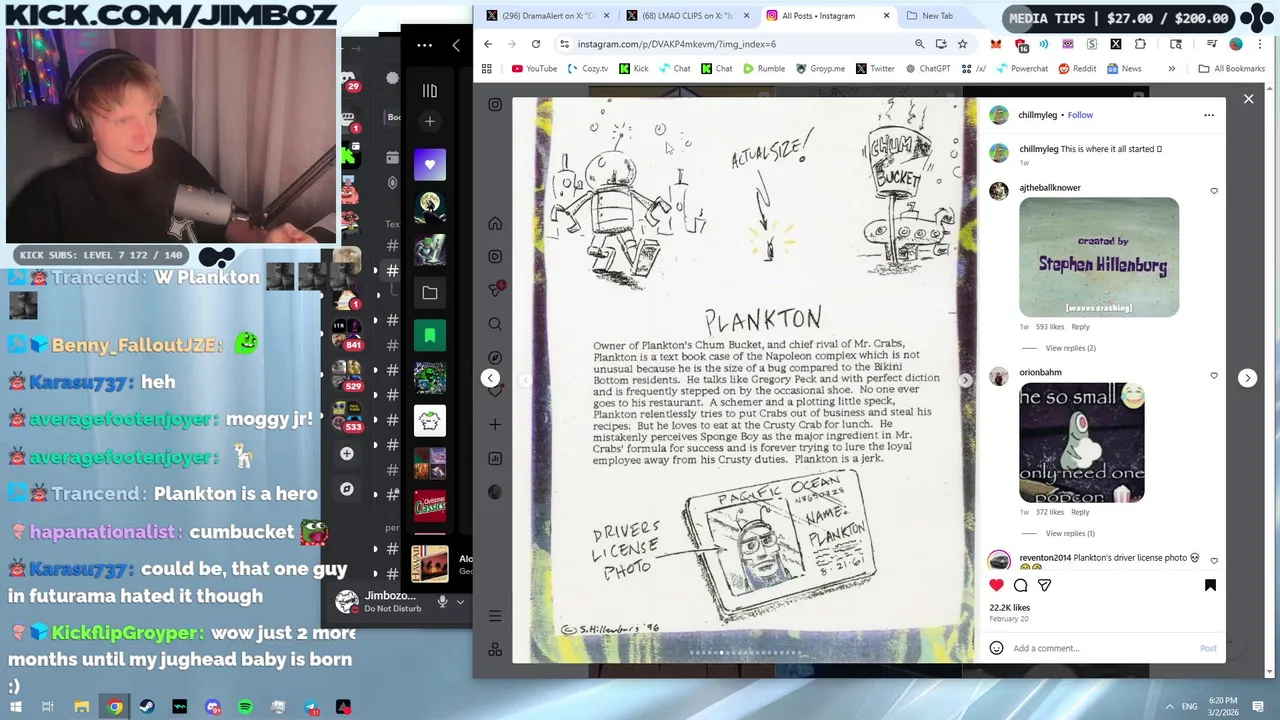Open side panel three-dot menu
The image size is (1280, 720).
tap(425, 45)
